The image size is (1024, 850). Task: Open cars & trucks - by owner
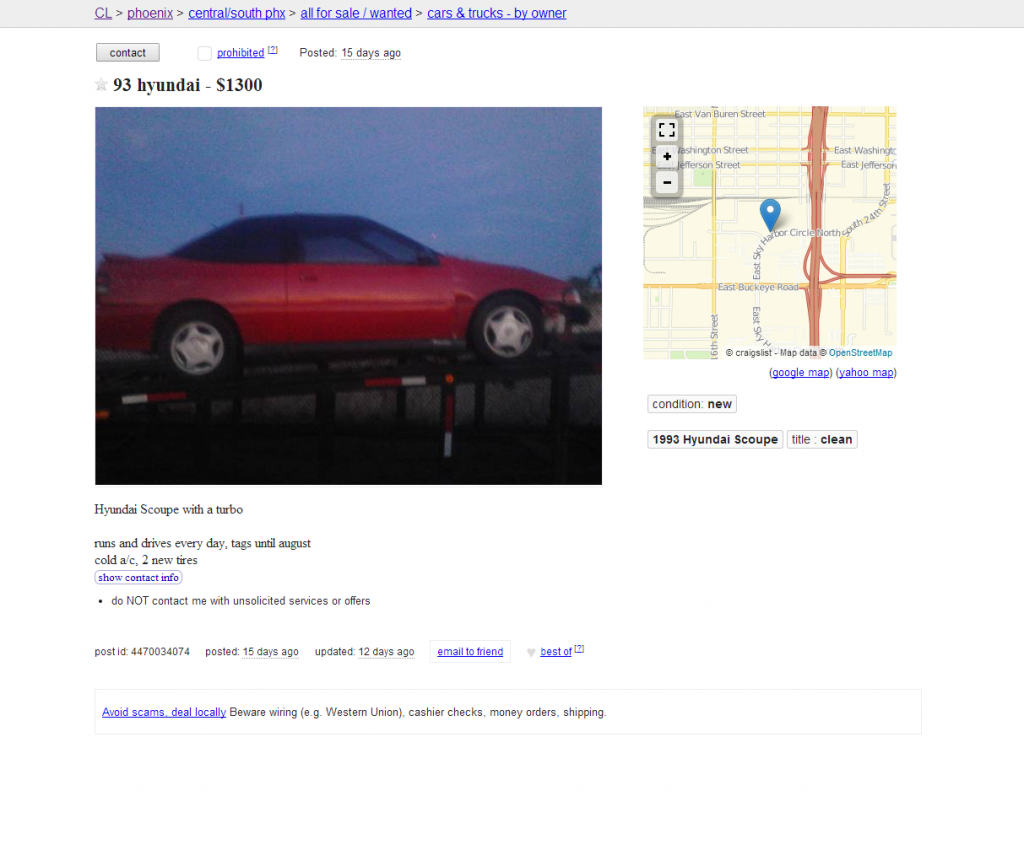[496, 13]
